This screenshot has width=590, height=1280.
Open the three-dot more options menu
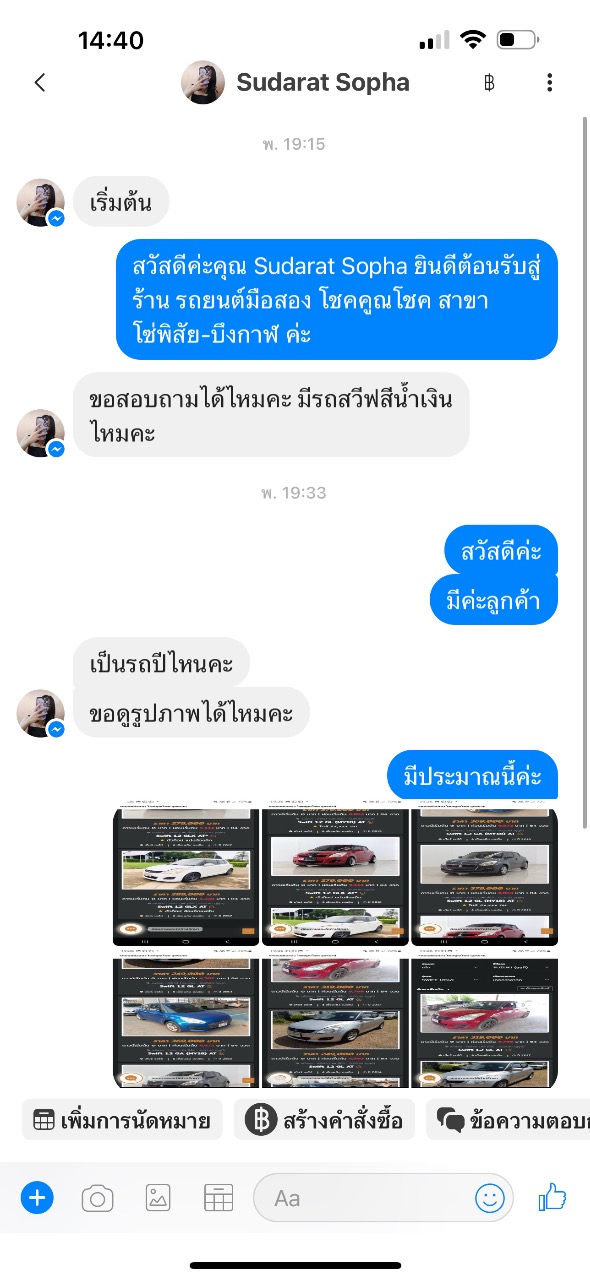549,83
